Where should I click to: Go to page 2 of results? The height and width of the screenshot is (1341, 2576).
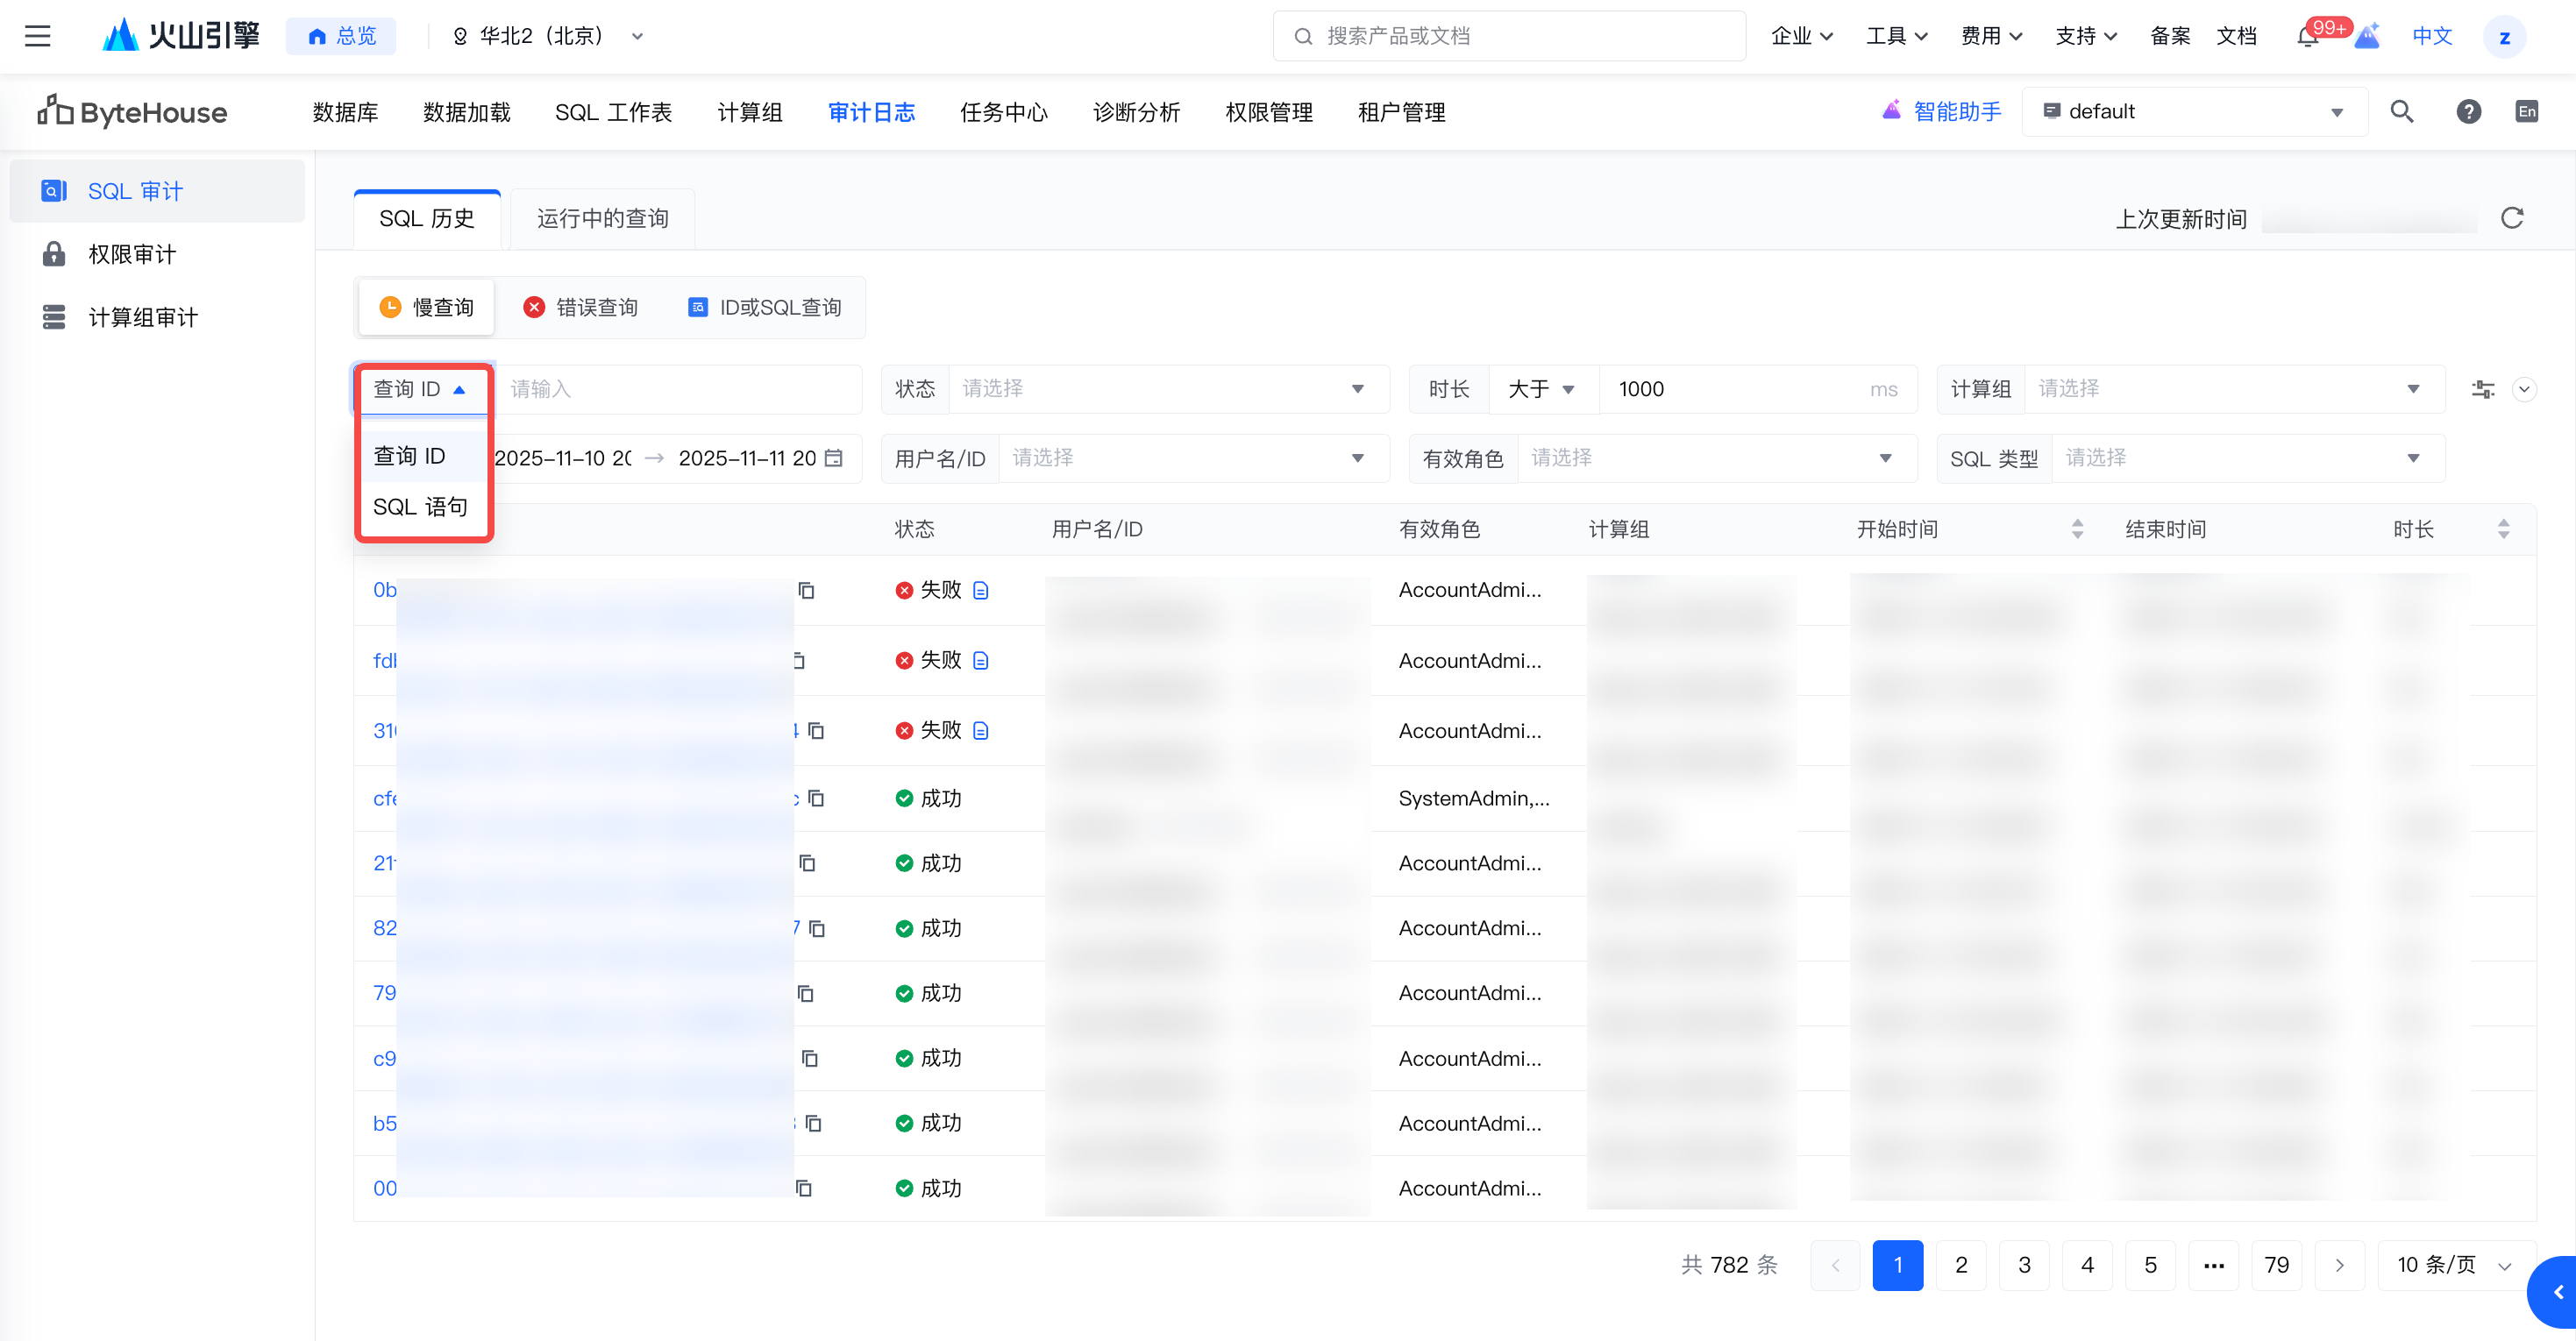(1960, 1265)
